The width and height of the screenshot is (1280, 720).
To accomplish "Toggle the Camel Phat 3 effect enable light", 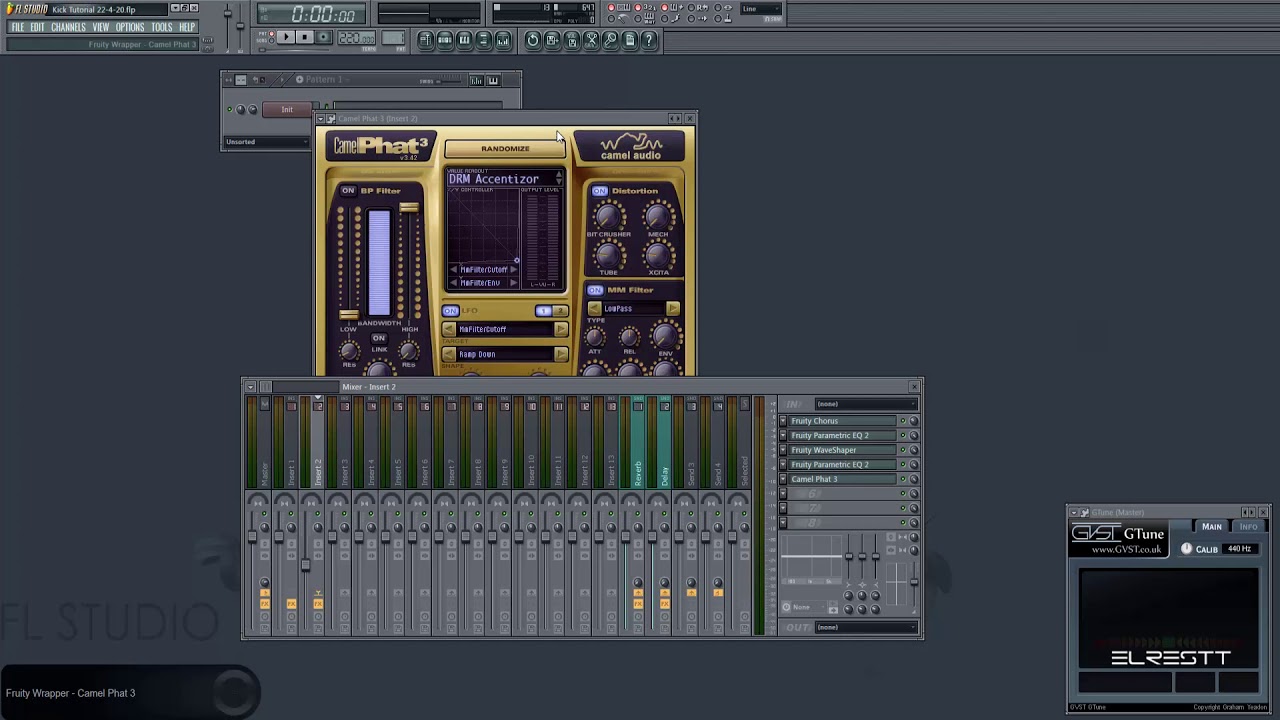I will [903, 479].
